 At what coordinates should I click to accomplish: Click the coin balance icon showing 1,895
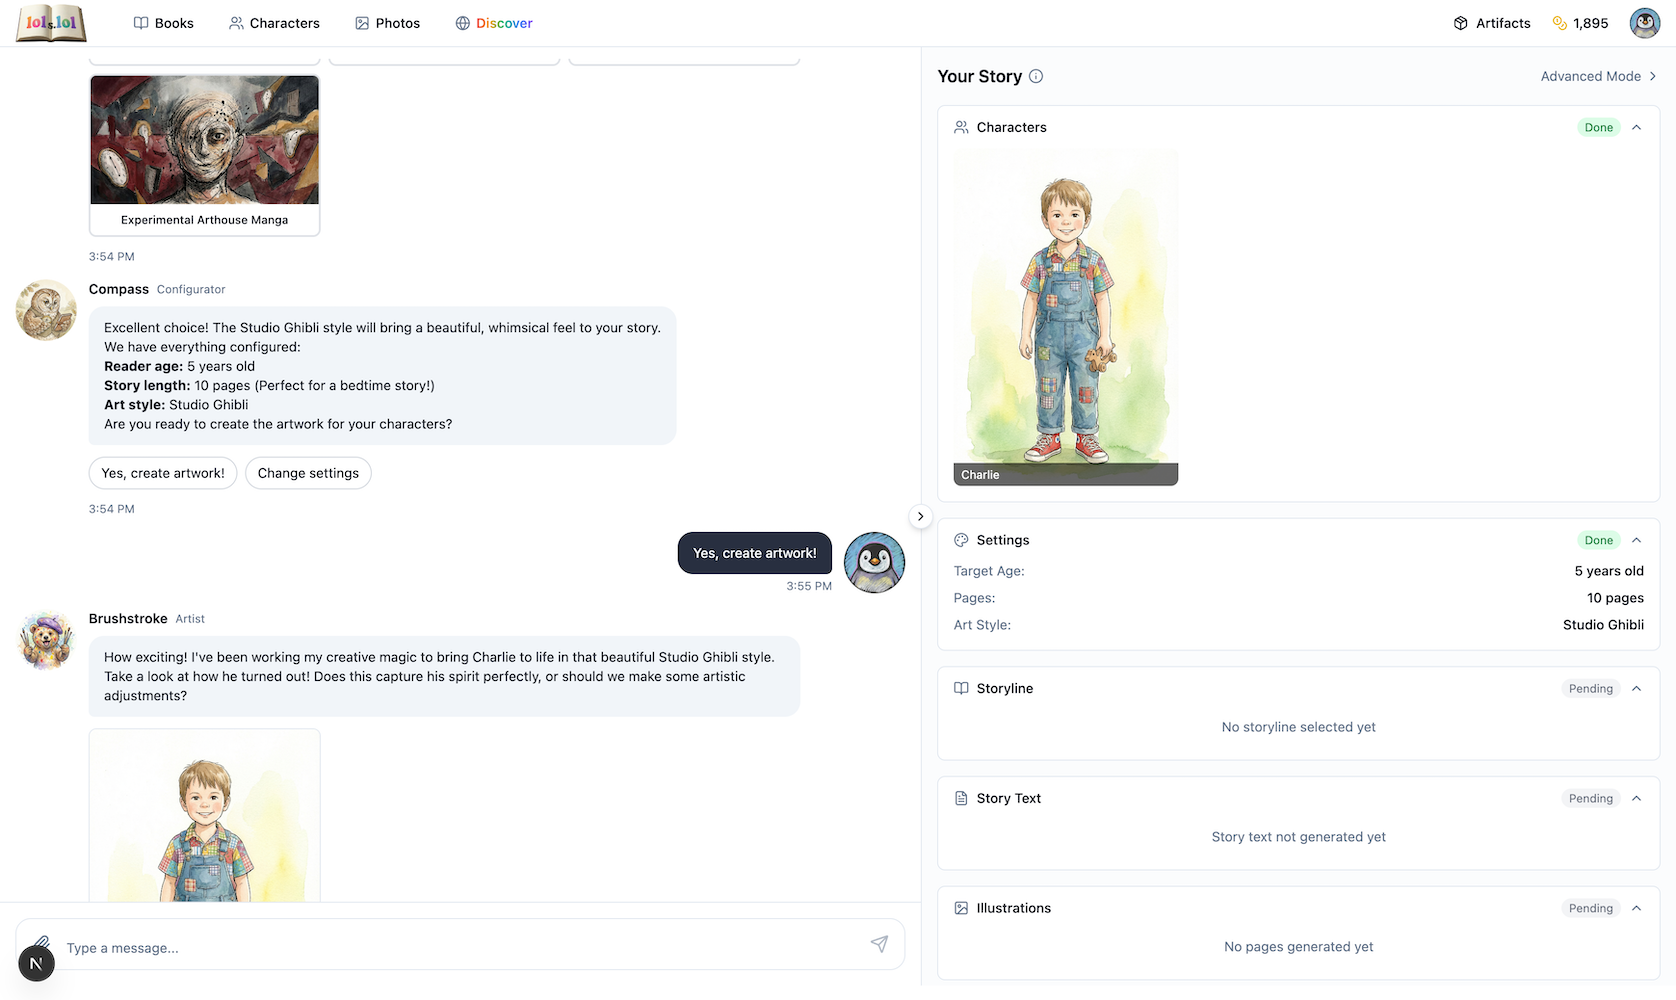click(1558, 22)
